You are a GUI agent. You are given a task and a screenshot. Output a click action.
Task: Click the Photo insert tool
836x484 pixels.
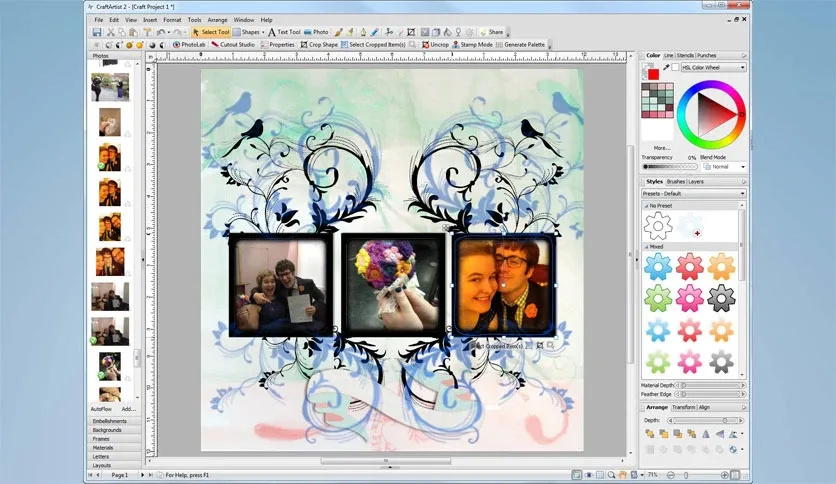point(316,32)
